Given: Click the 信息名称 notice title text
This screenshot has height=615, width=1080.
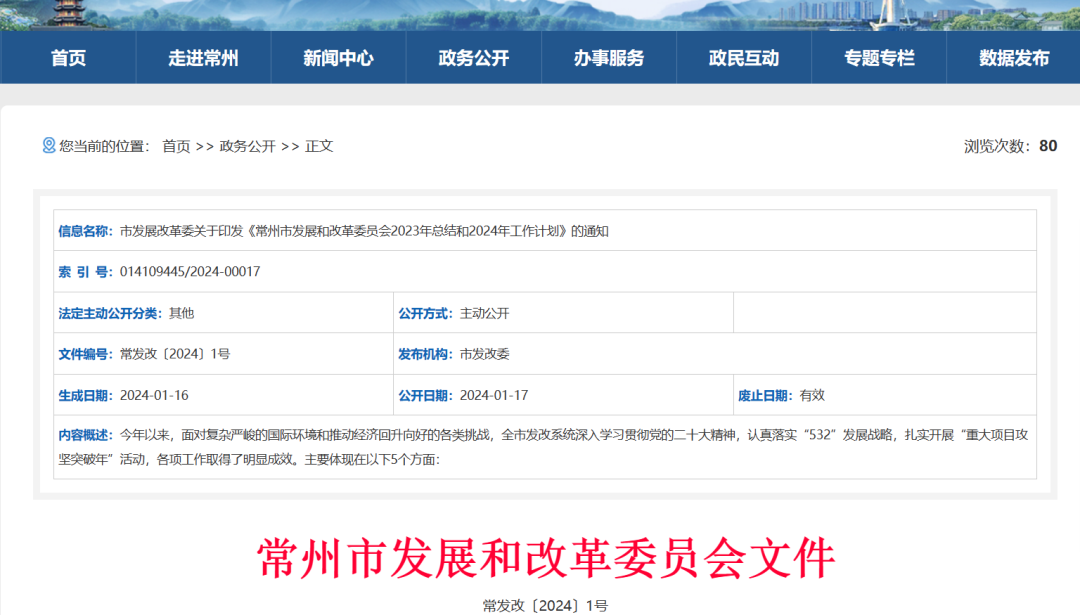Looking at the screenshot, I should pos(364,231).
